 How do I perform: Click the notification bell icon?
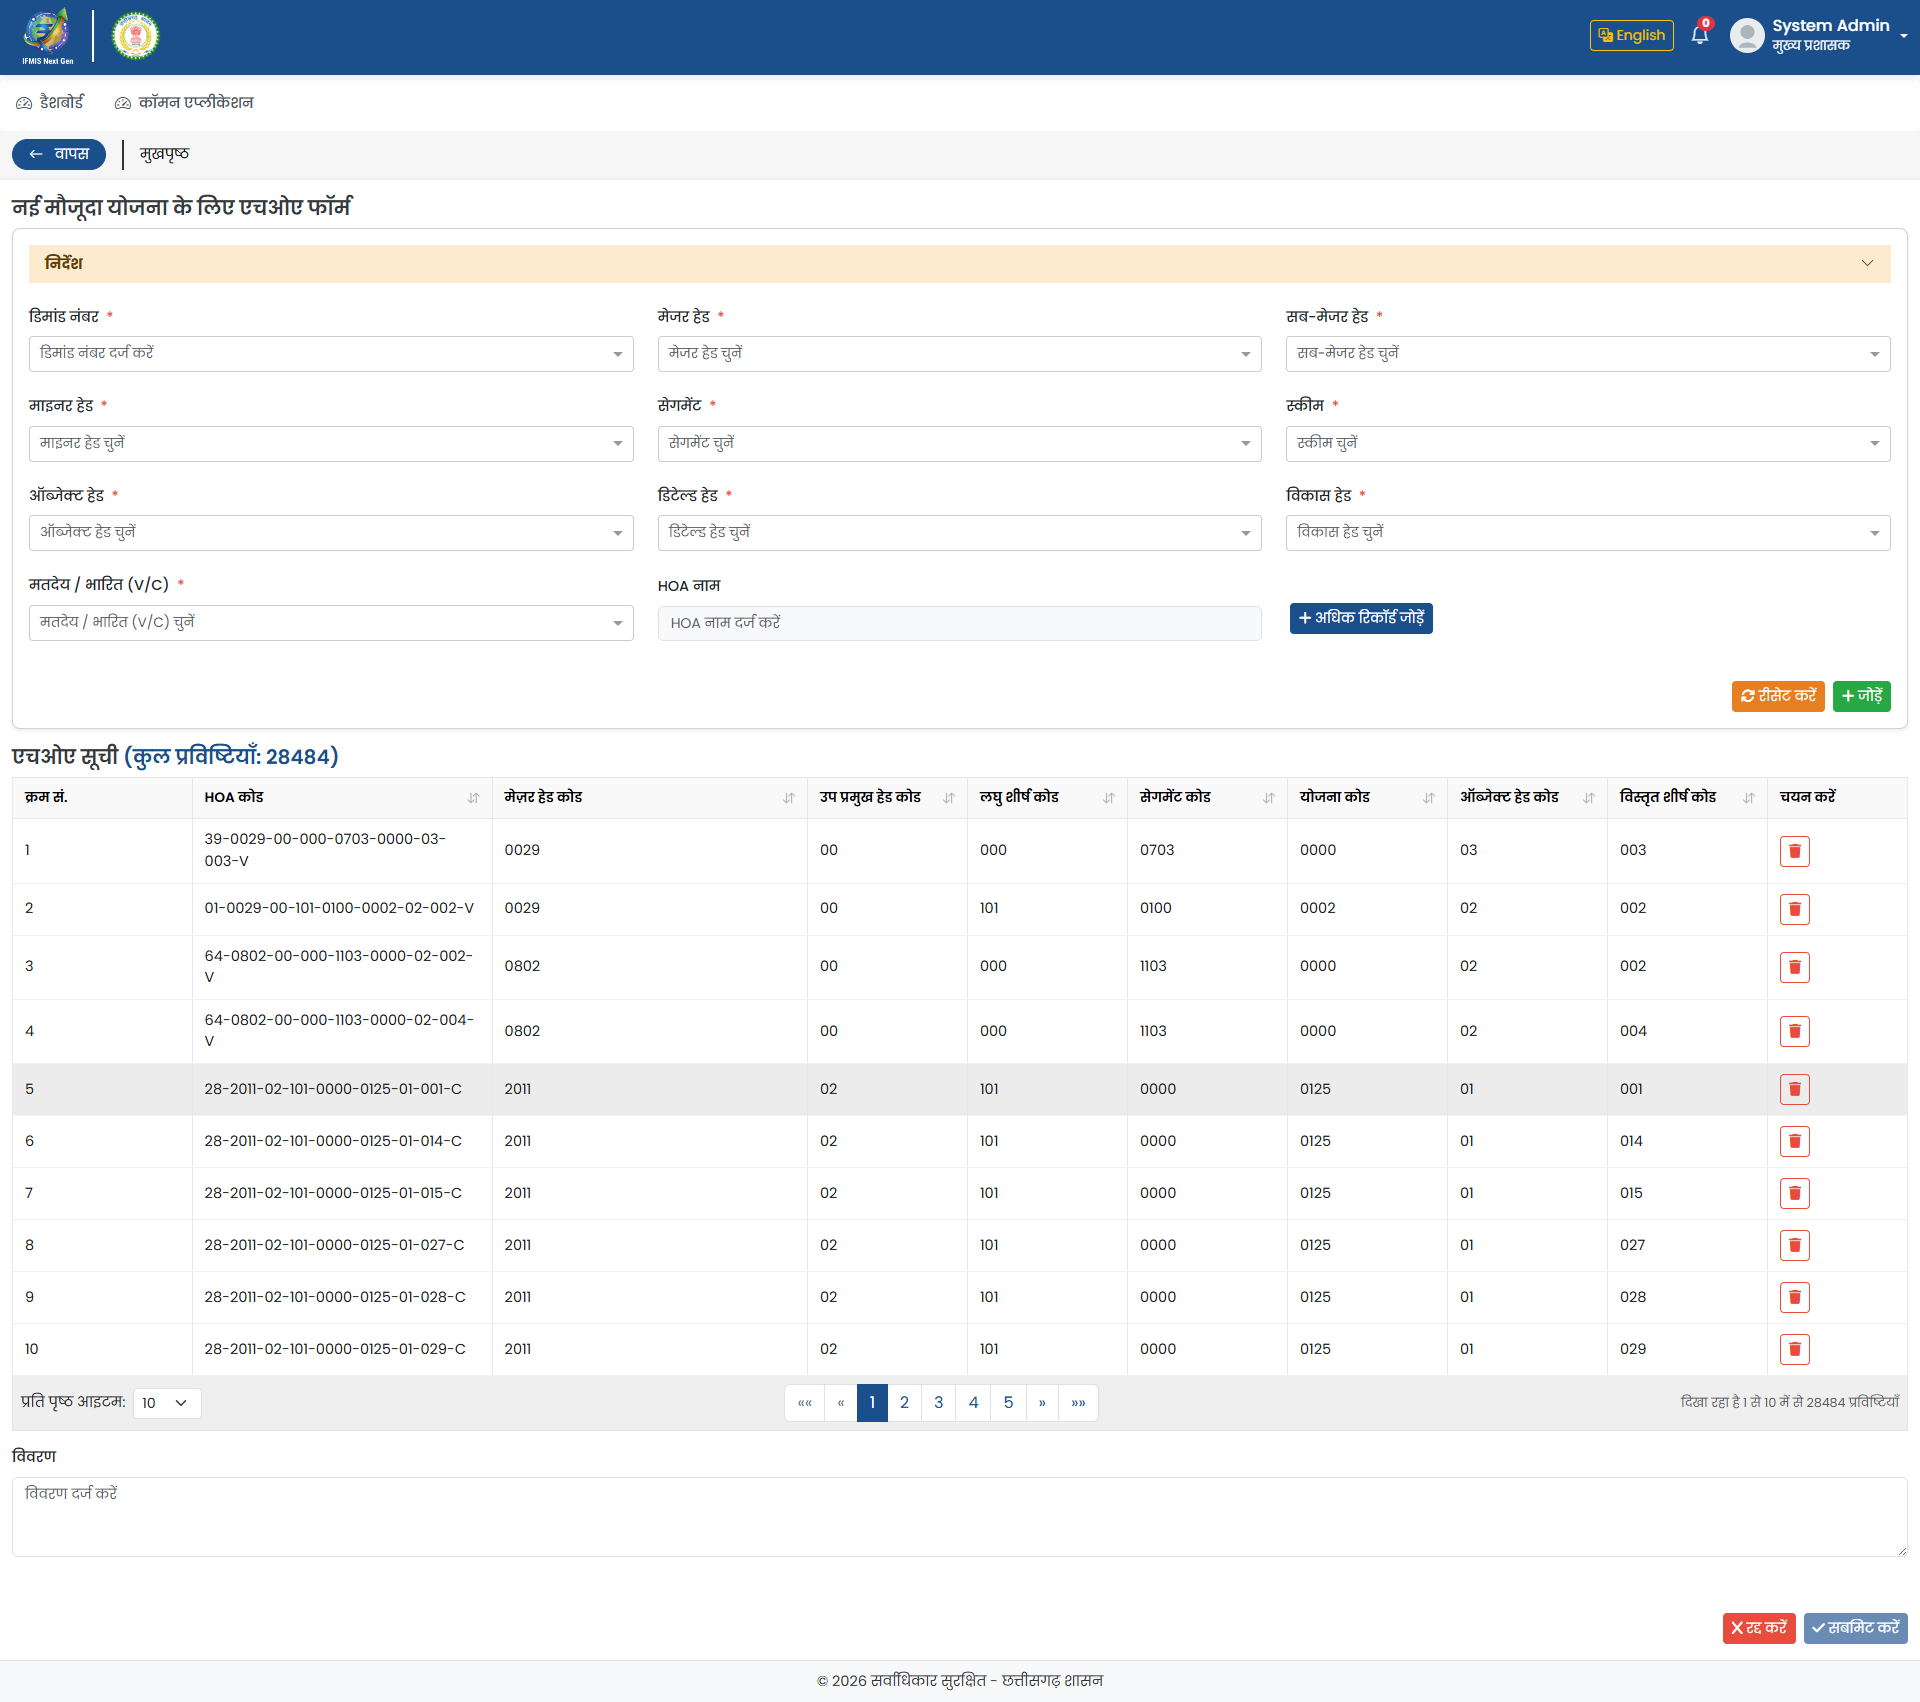click(1699, 35)
